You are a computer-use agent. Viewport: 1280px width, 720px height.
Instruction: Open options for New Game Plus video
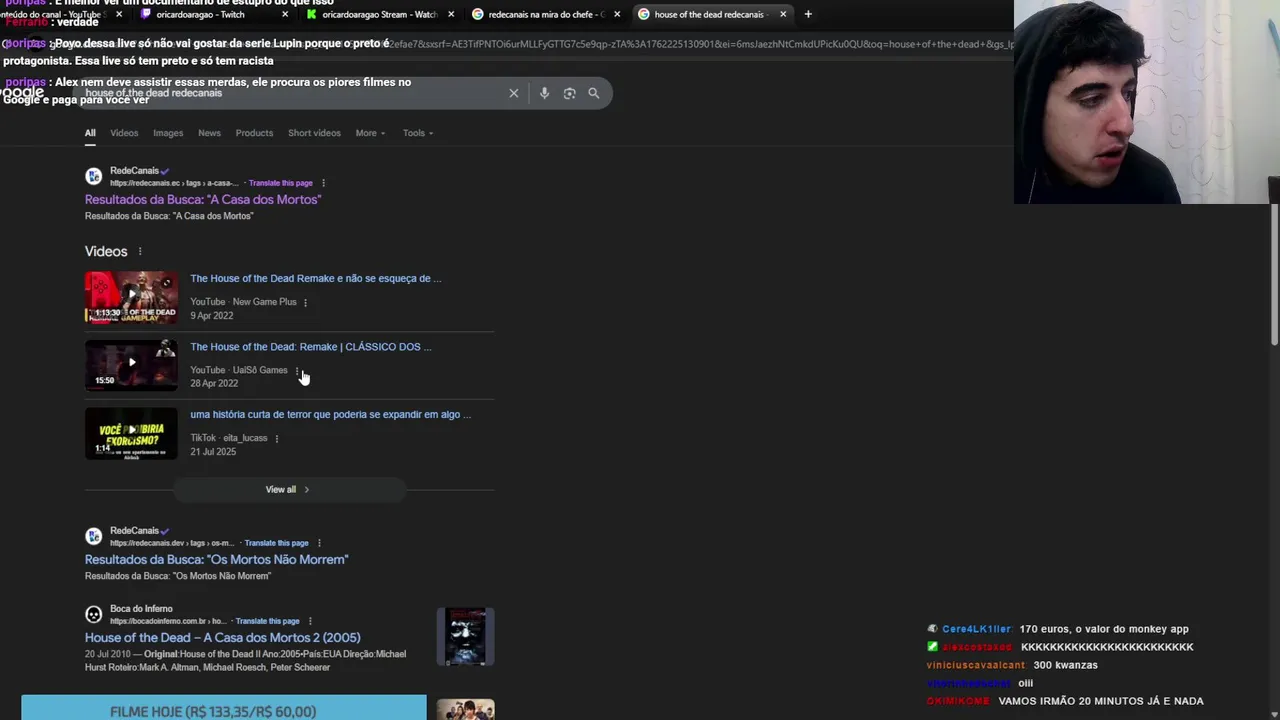[305, 302]
